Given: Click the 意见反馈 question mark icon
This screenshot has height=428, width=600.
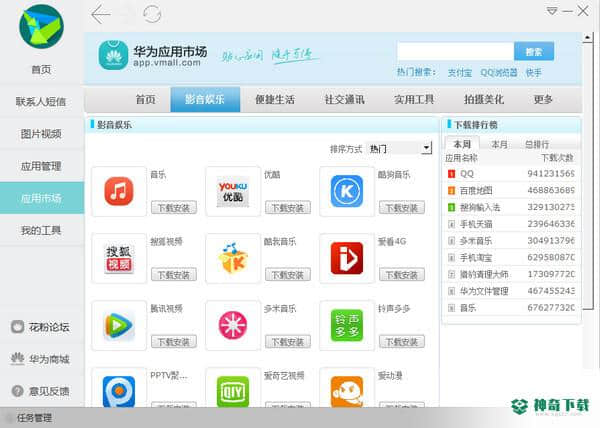Looking at the screenshot, I should pyautogui.click(x=17, y=391).
